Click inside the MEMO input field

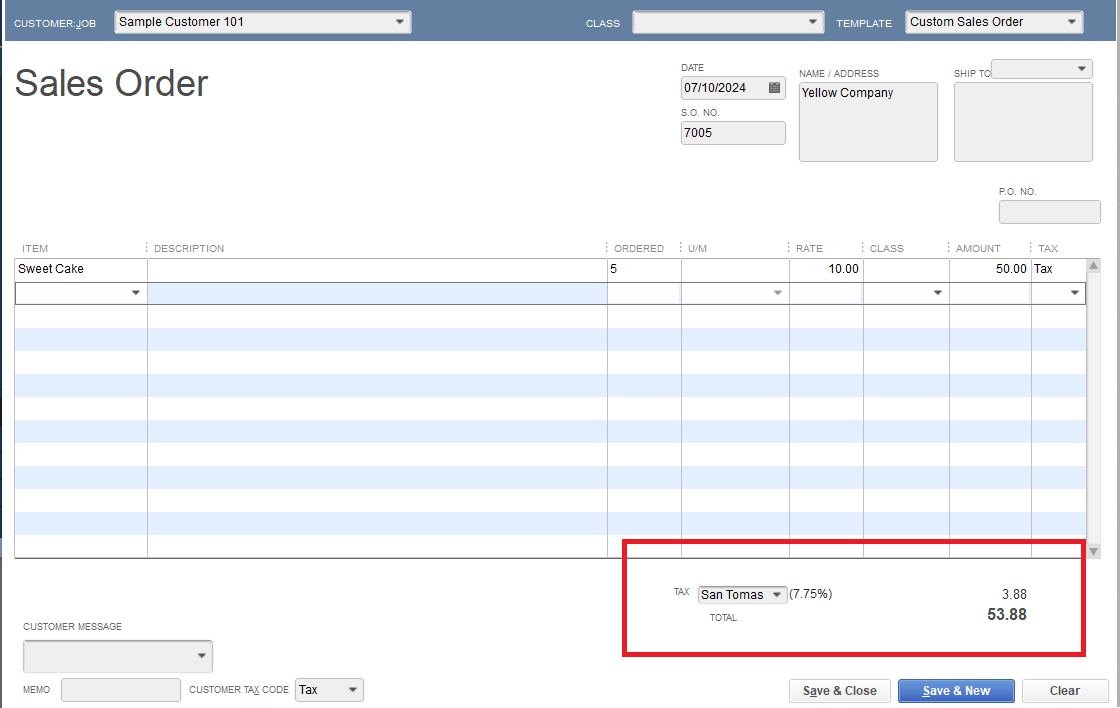[120, 689]
